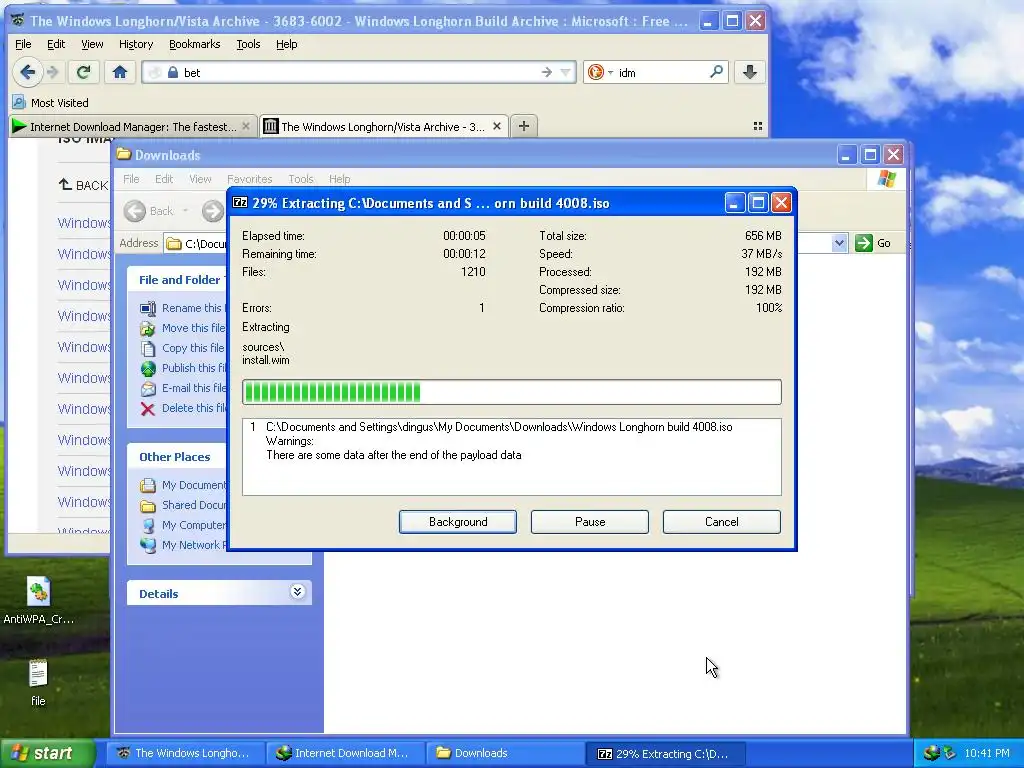The width and height of the screenshot is (1024, 768).
Task: Pause the 7-Zip extraction
Action: 590,522
